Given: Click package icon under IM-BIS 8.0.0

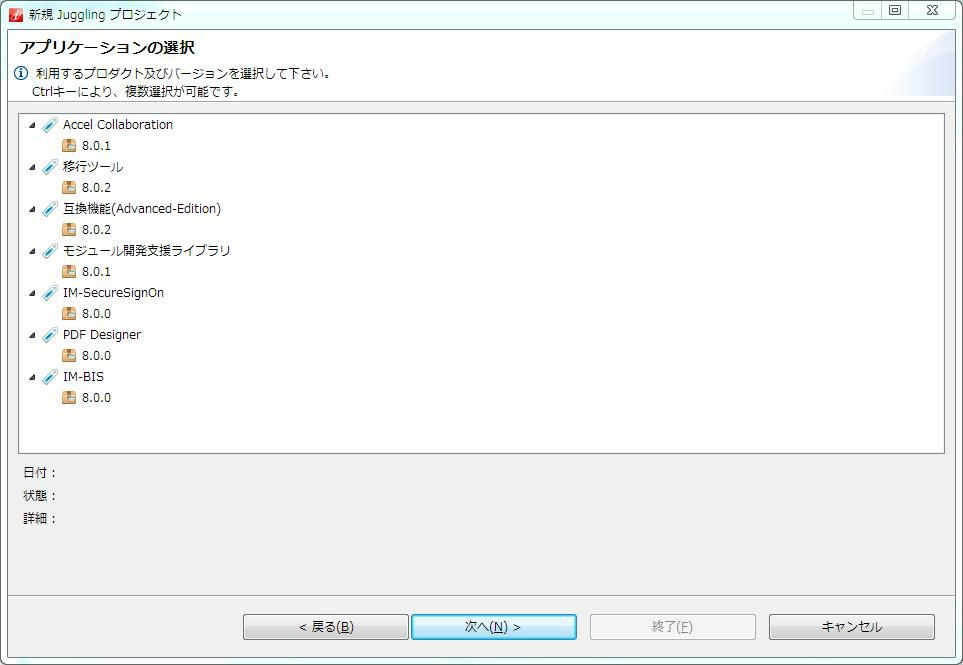Looking at the screenshot, I should [x=69, y=397].
